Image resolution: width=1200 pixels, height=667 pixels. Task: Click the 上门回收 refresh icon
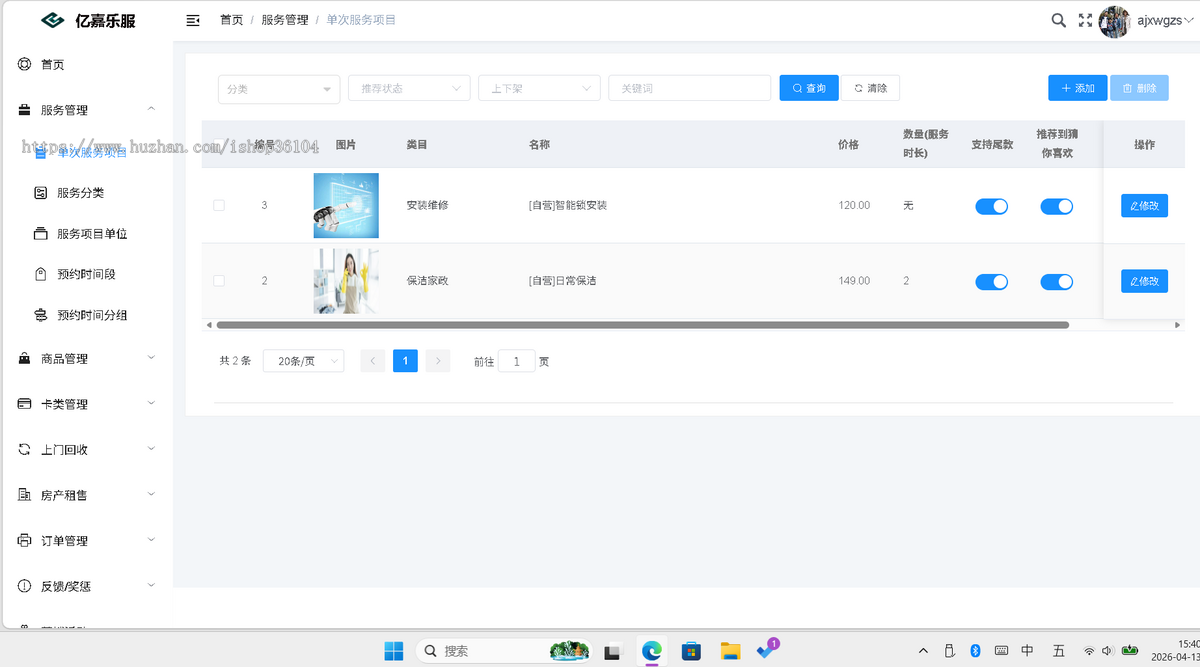coord(25,450)
